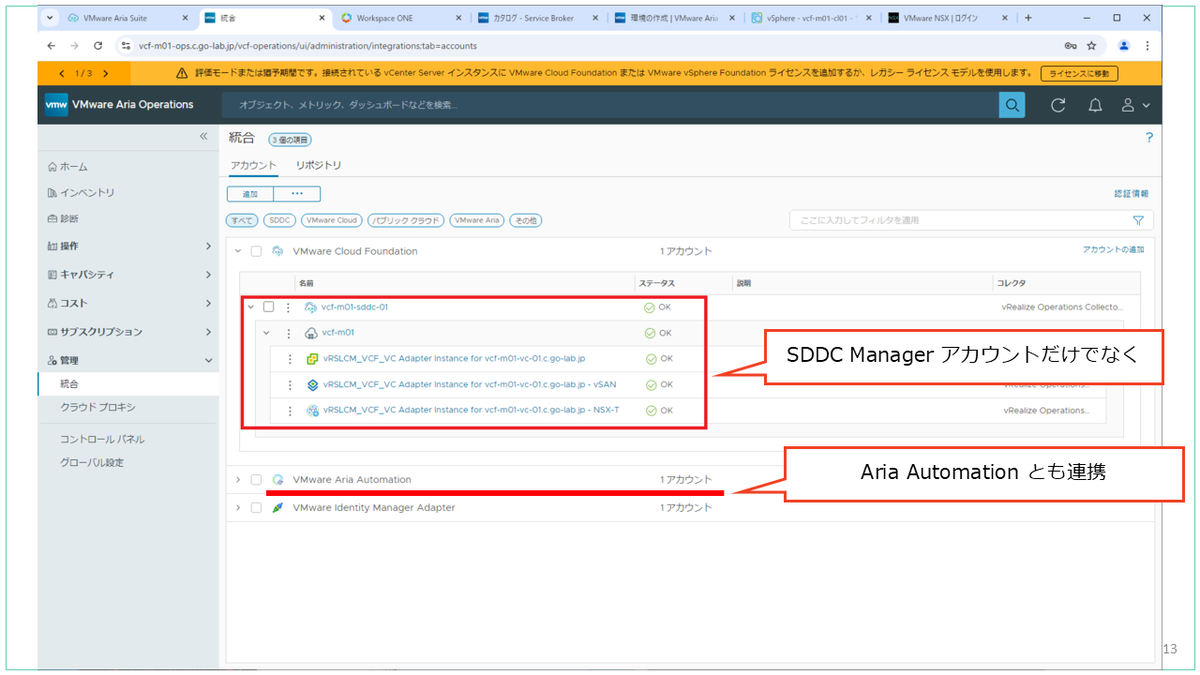Collapse the sidebar with double chevron icon
Viewport: 1200px width, 675px height.
(203, 136)
